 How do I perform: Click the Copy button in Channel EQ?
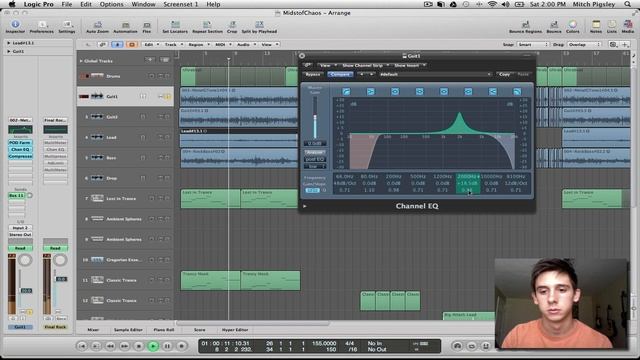click(504, 74)
